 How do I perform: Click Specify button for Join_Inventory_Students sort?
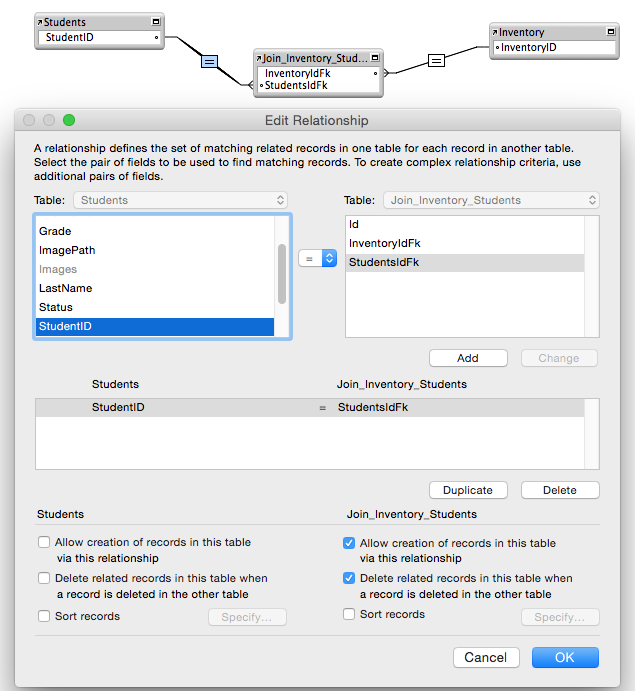coord(560,617)
